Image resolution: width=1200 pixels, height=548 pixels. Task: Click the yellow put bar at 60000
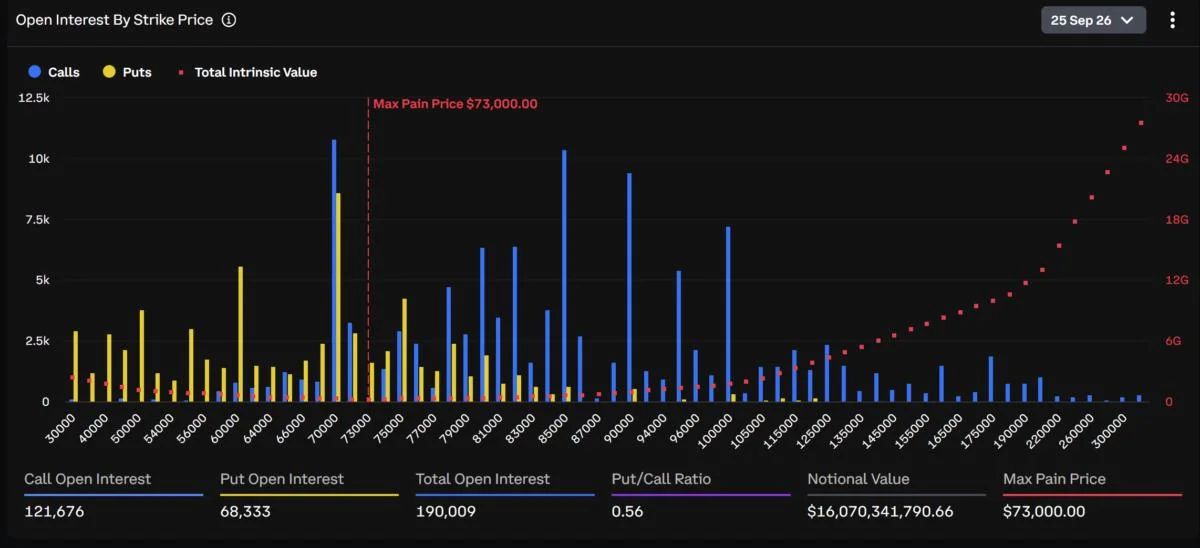tap(241, 334)
